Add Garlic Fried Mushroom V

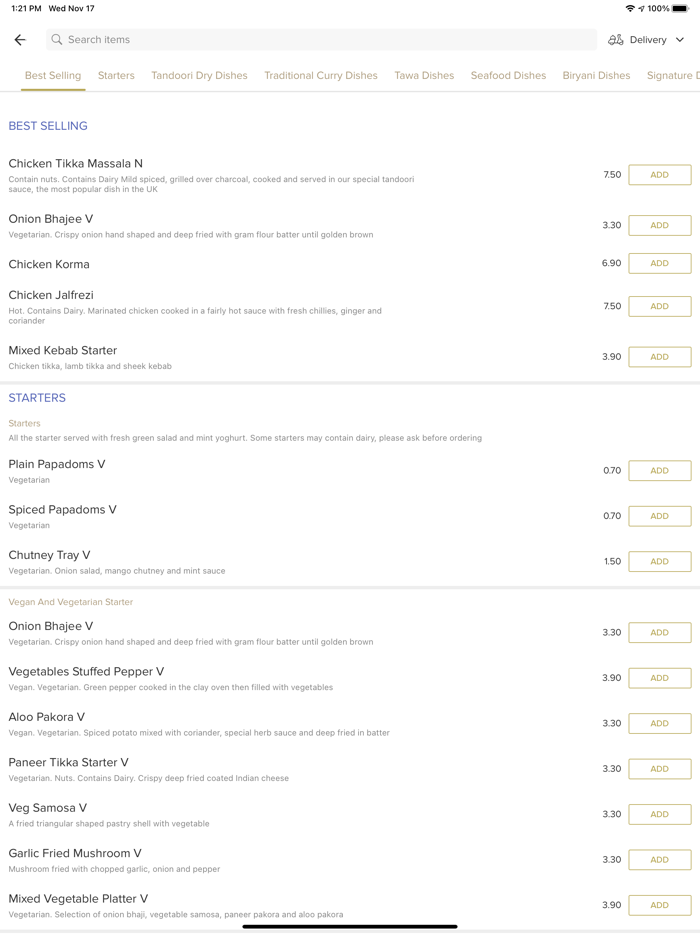click(x=659, y=860)
